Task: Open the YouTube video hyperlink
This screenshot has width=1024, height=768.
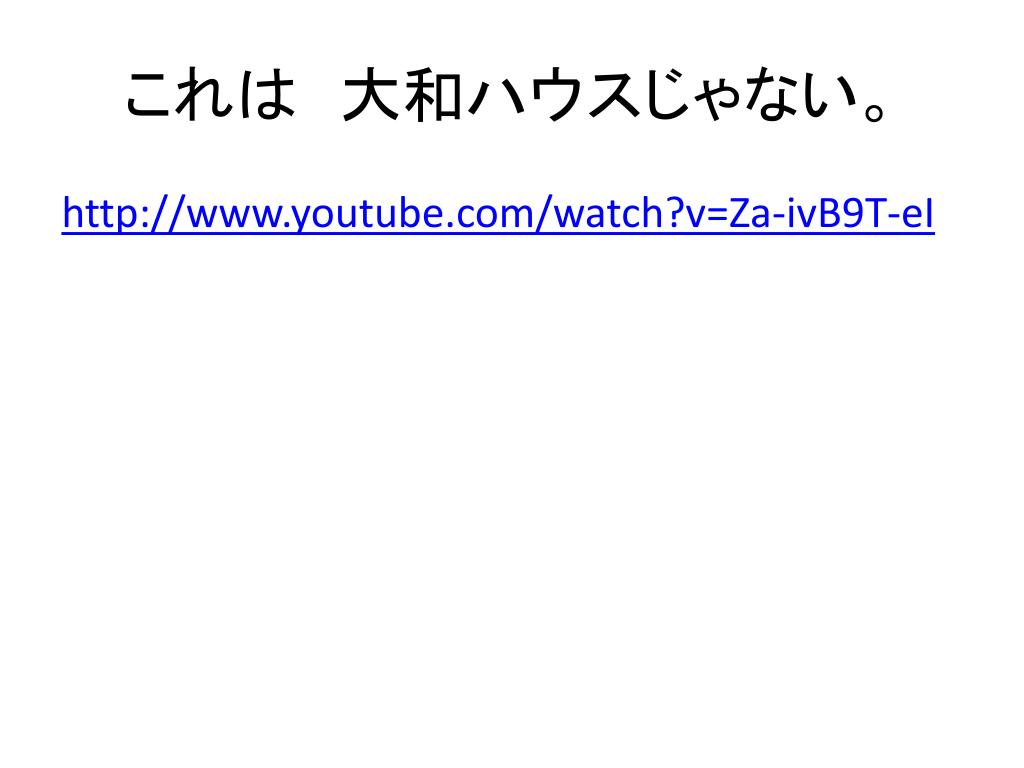Action: tap(498, 213)
